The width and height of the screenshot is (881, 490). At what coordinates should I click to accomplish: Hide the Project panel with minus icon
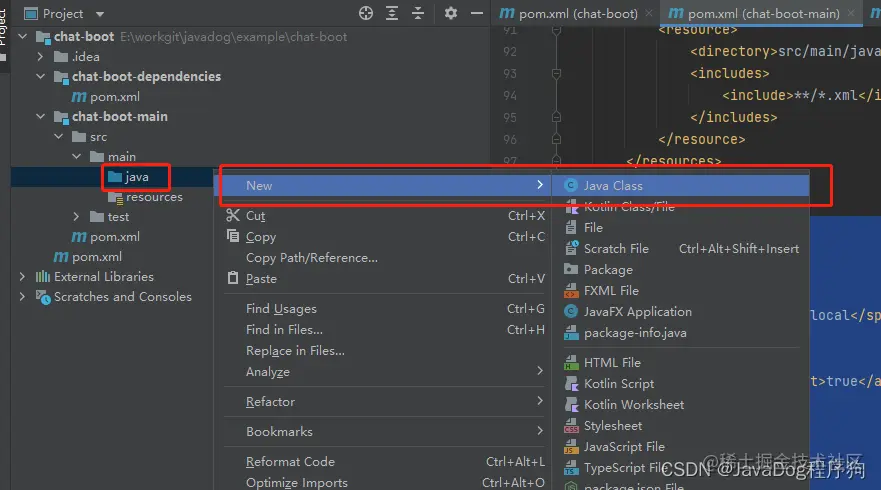tap(476, 13)
